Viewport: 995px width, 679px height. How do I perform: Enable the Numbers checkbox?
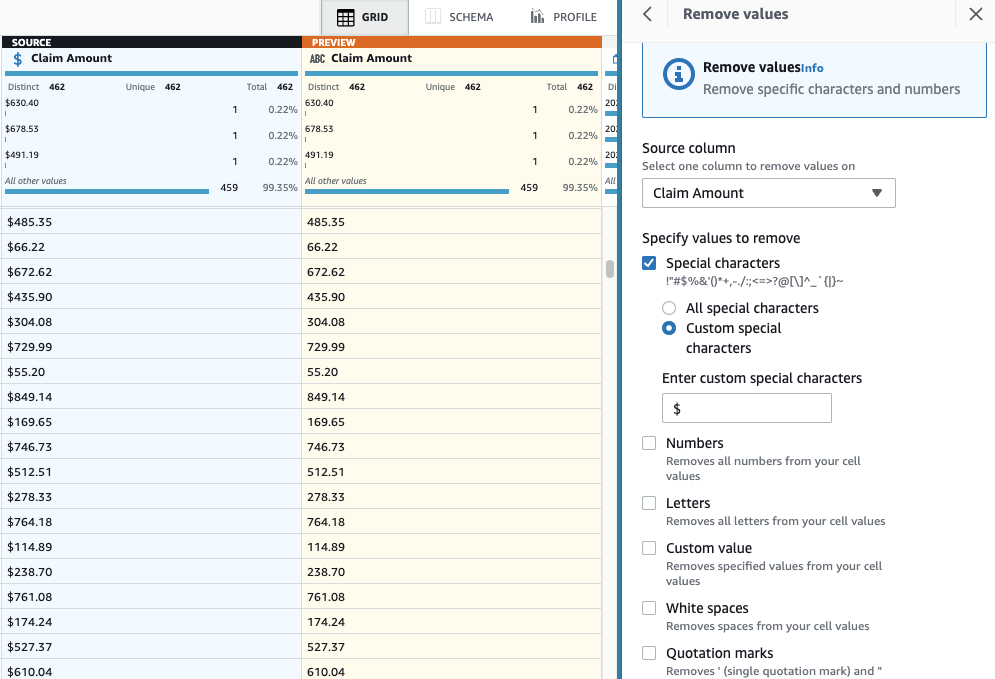[x=649, y=443]
